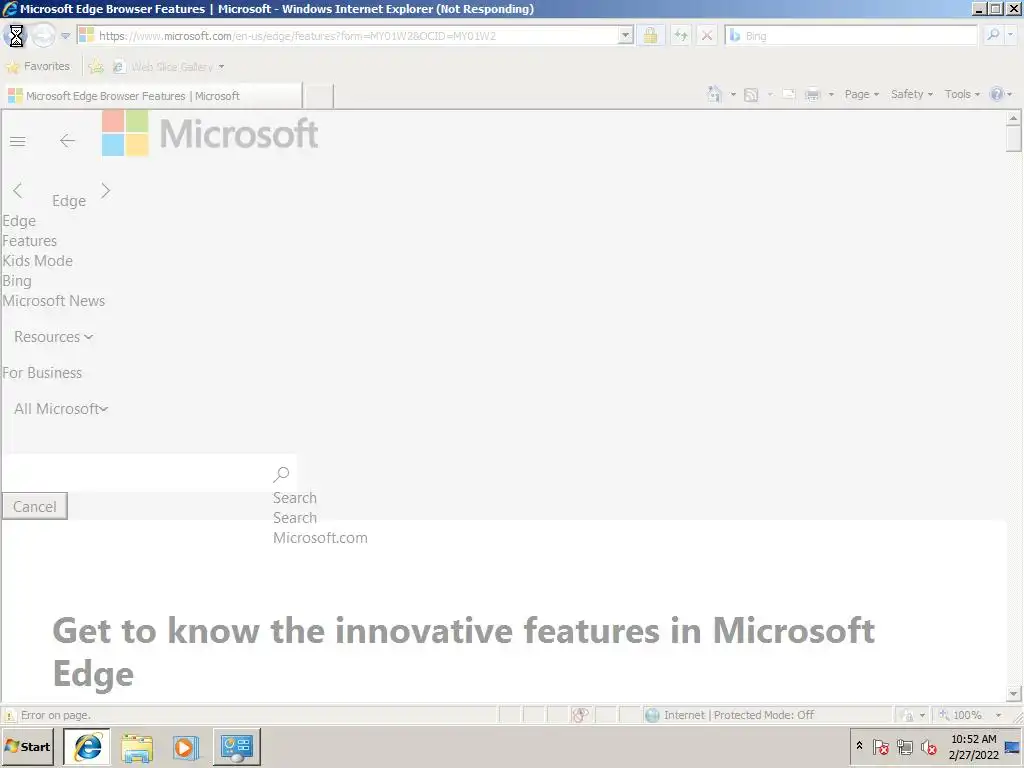This screenshot has width=1024, height=768.
Task: Click the Refresh button next to the address bar
Action: pyautogui.click(x=680, y=35)
